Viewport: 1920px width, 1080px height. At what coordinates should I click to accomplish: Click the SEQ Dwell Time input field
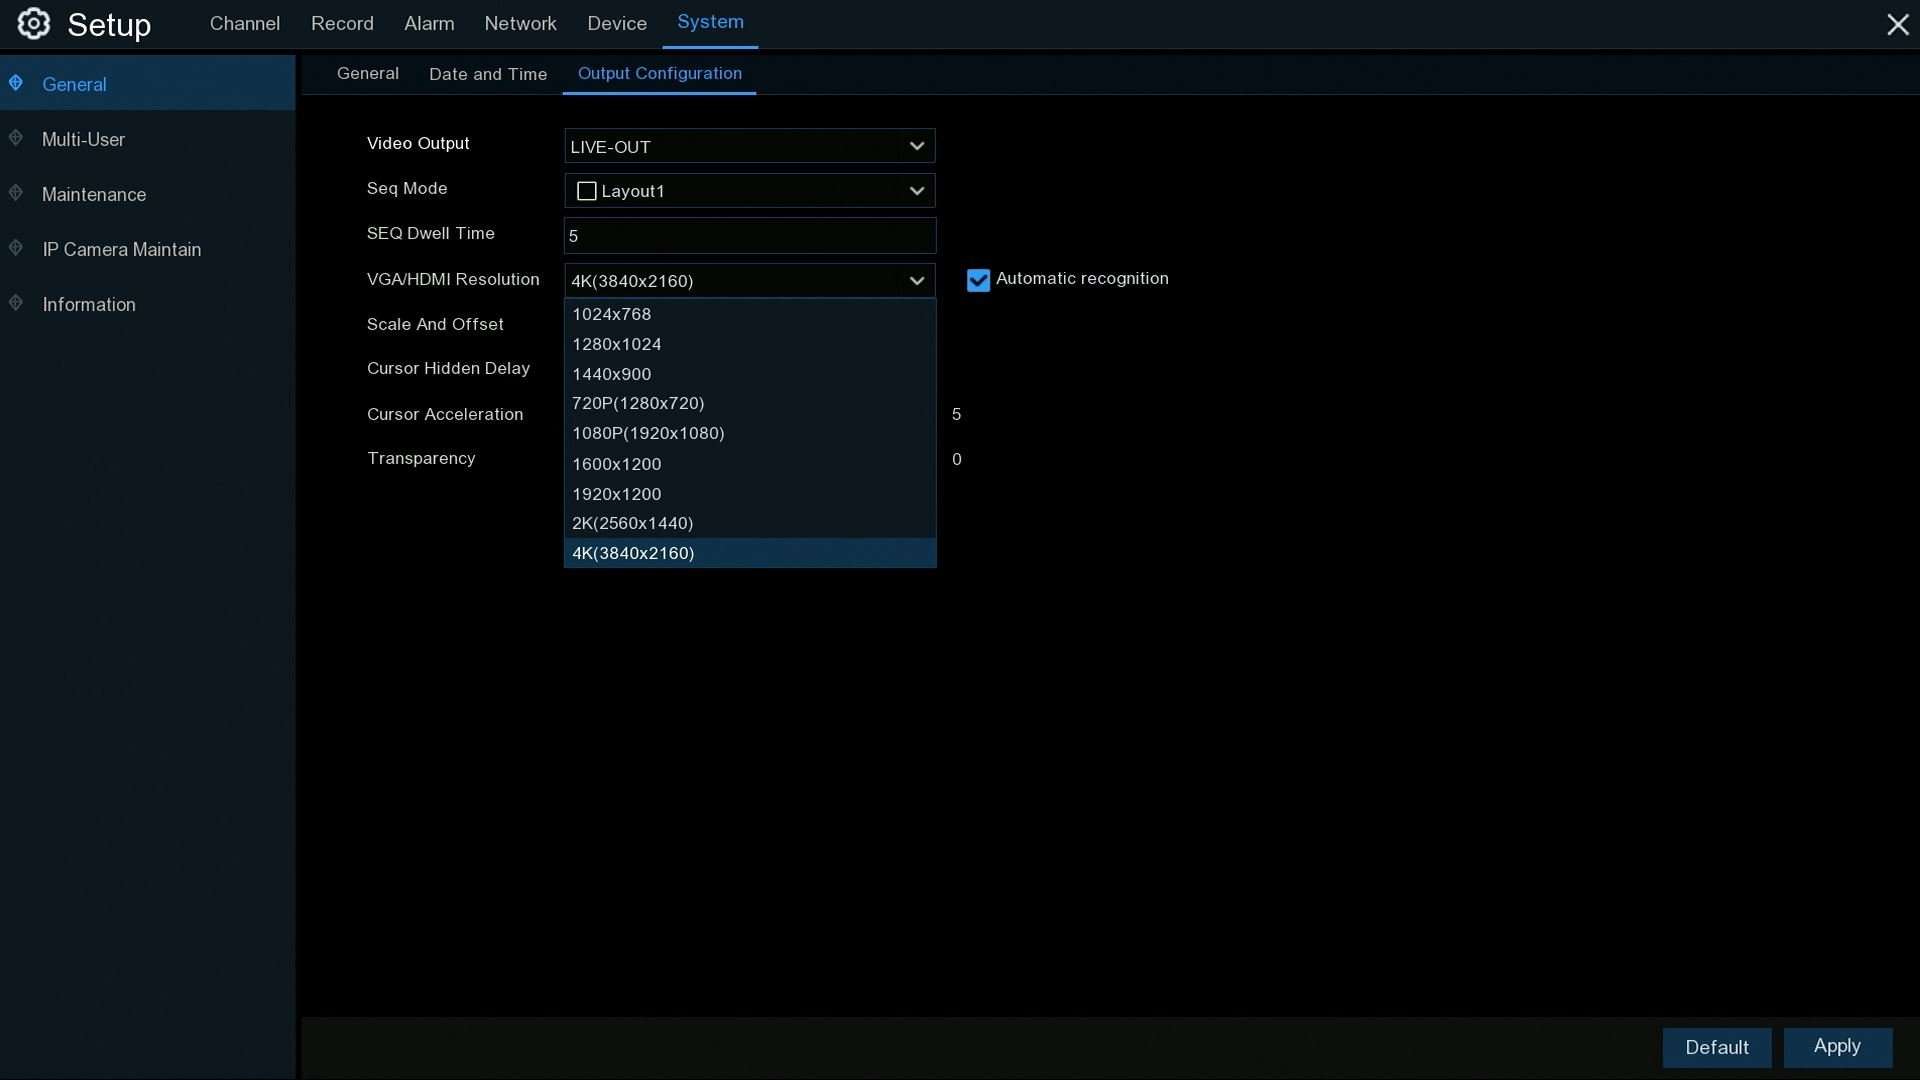click(x=749, y=236)
